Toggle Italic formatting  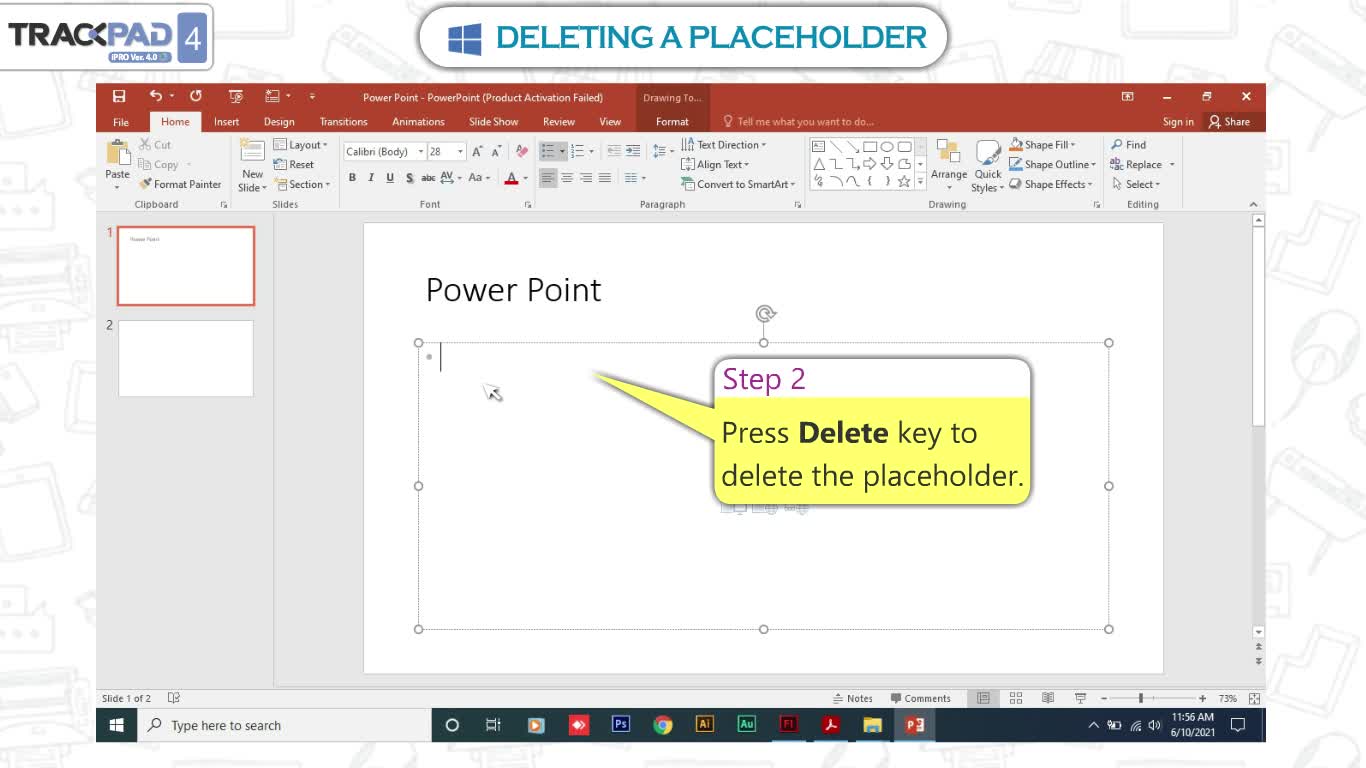point(371,178)
